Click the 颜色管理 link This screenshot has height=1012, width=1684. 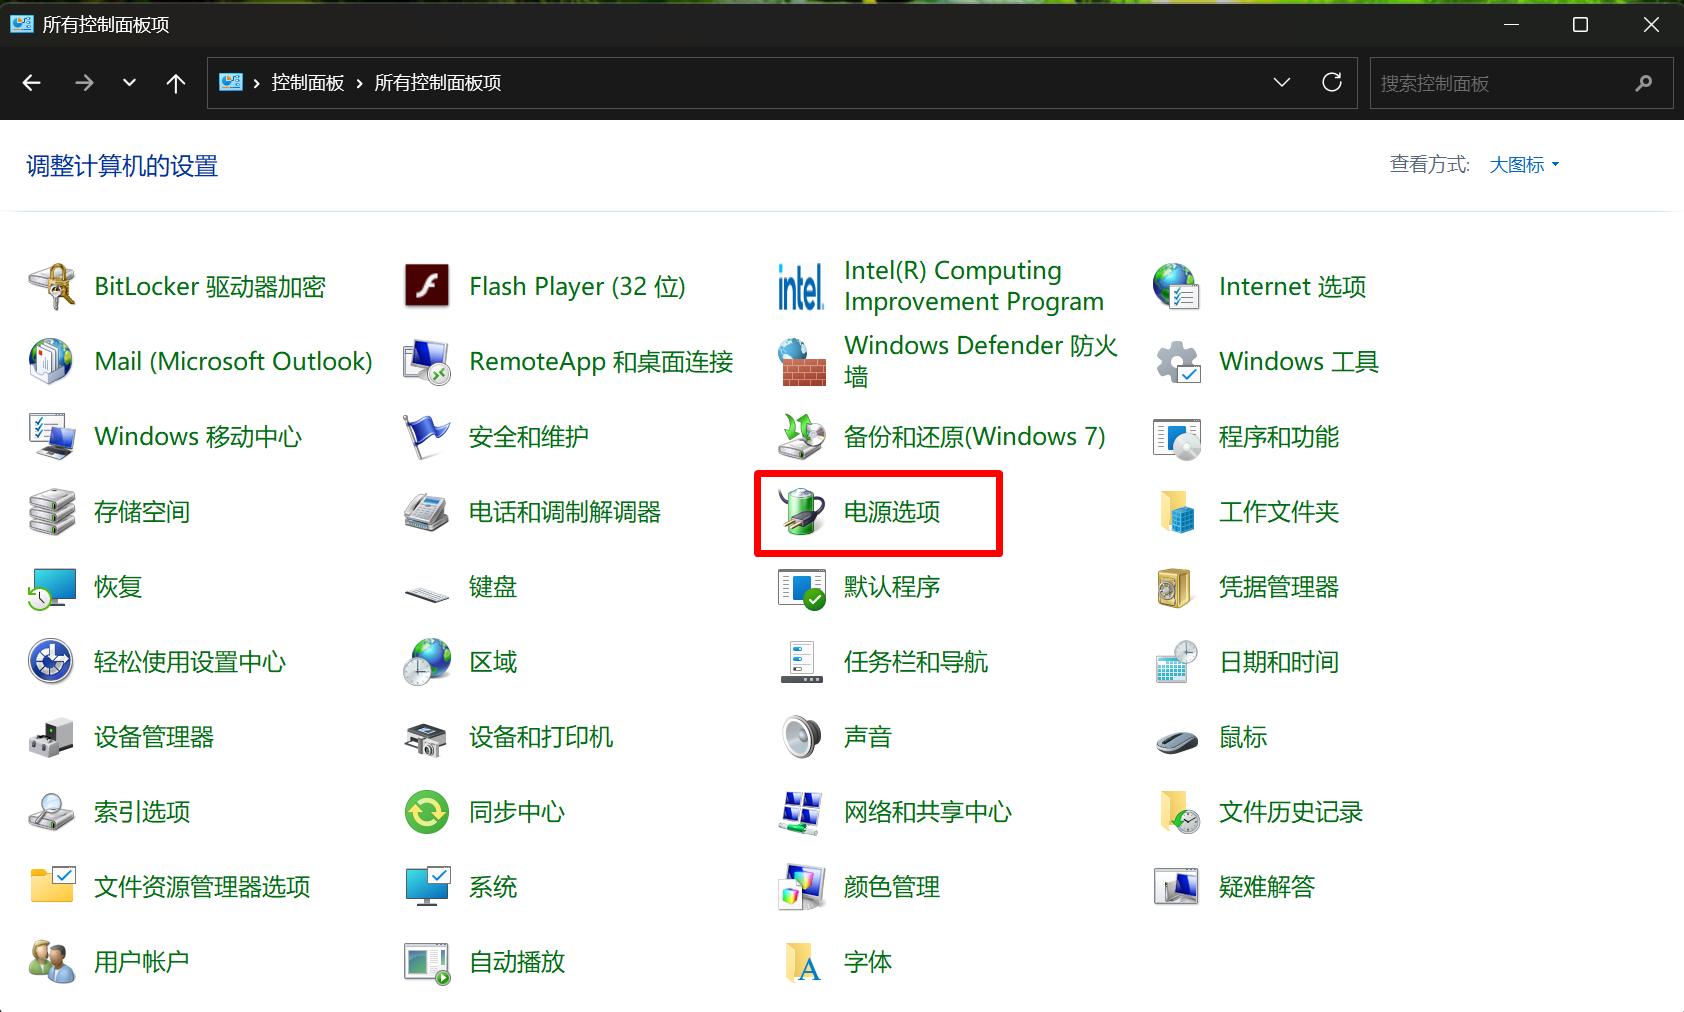[x=892, y=887]
